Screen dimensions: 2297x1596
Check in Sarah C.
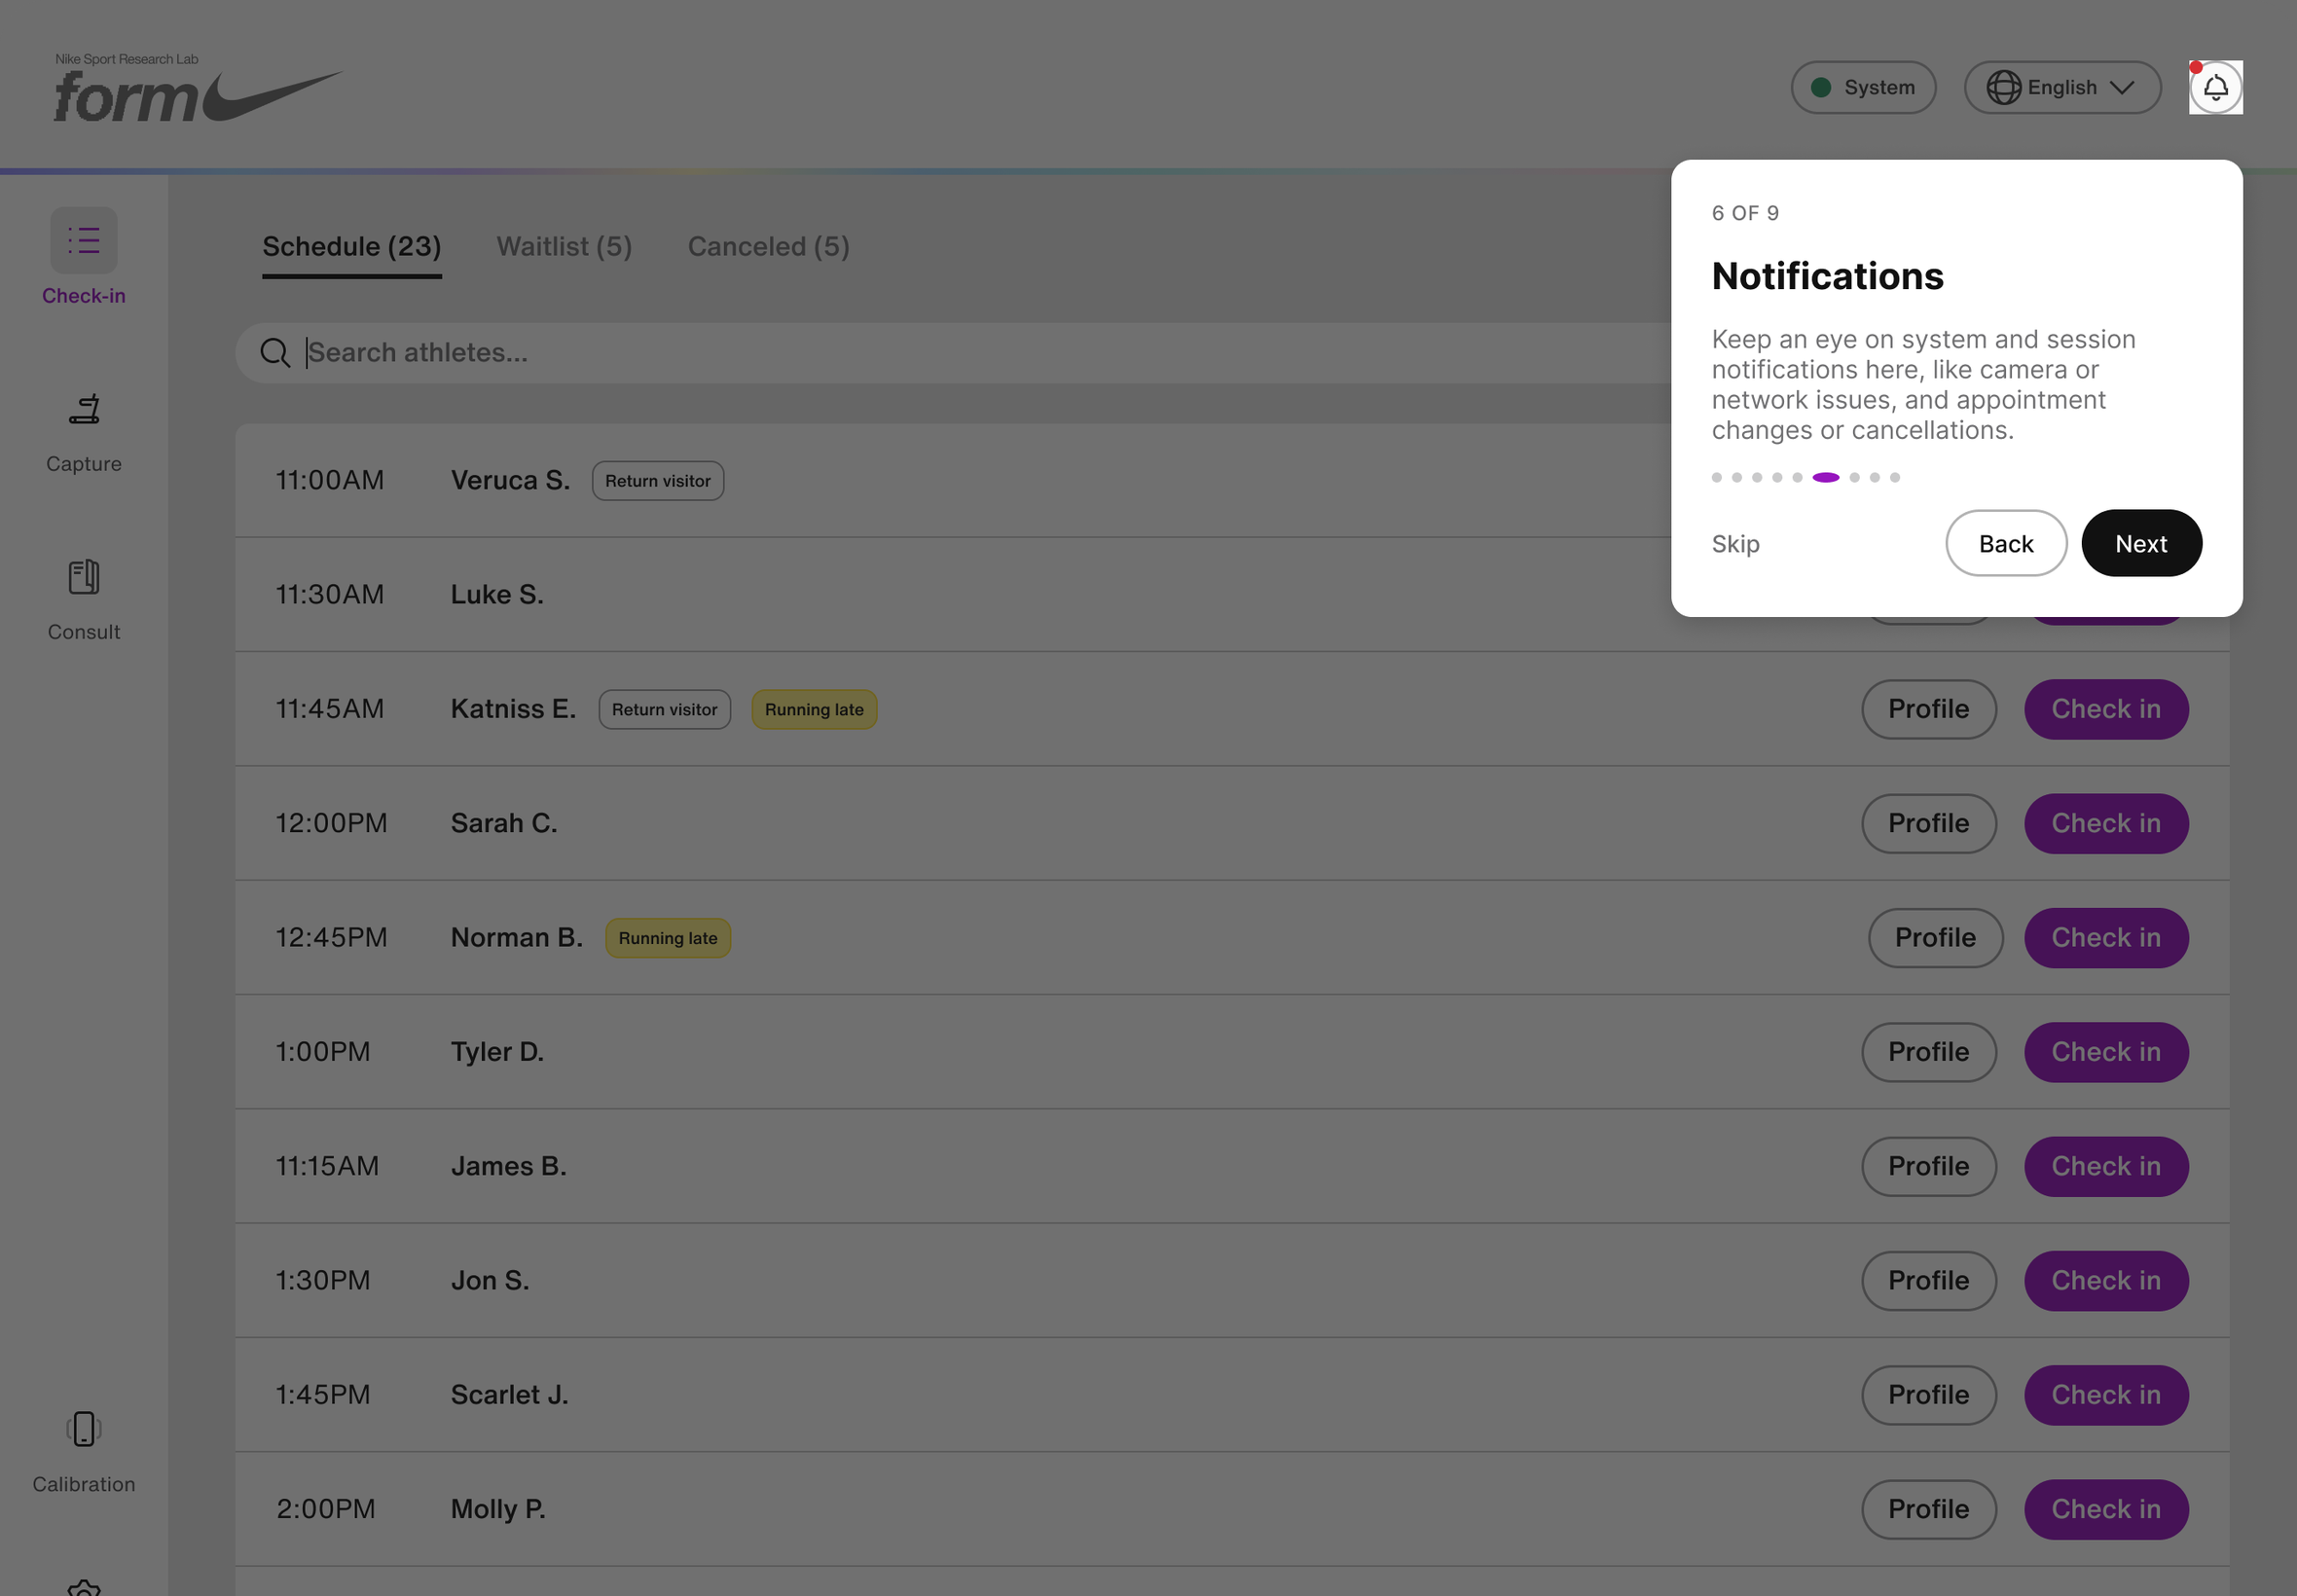[x=2106, y=824]
